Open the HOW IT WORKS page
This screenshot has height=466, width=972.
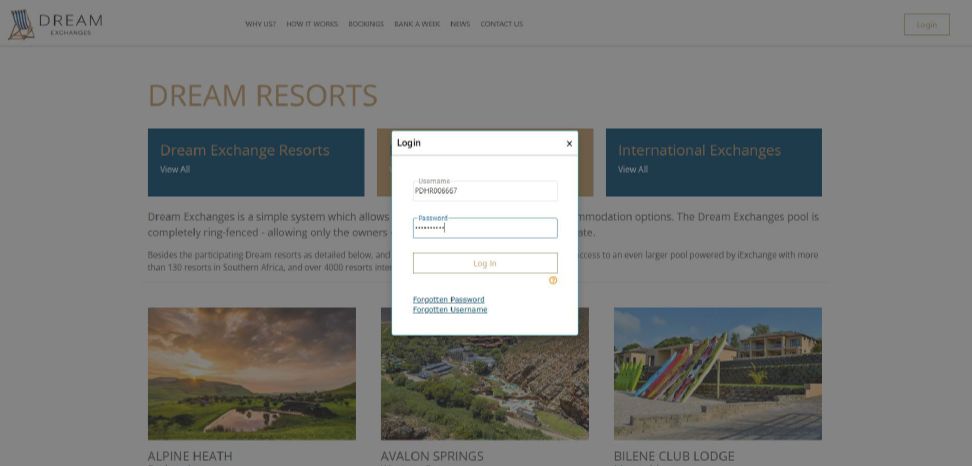[x=312, y=24]
